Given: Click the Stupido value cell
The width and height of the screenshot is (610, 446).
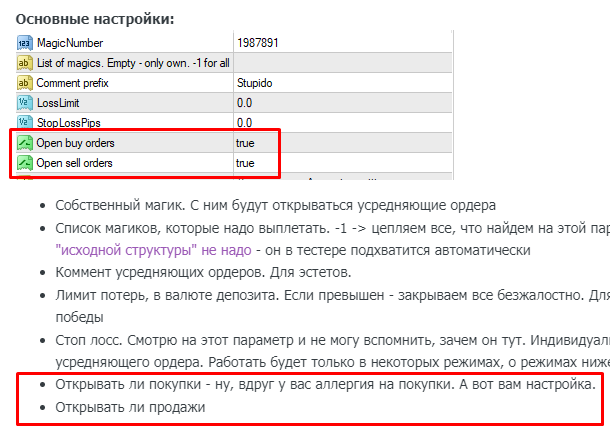Looking at the screenshot, I should coord(343,83).
